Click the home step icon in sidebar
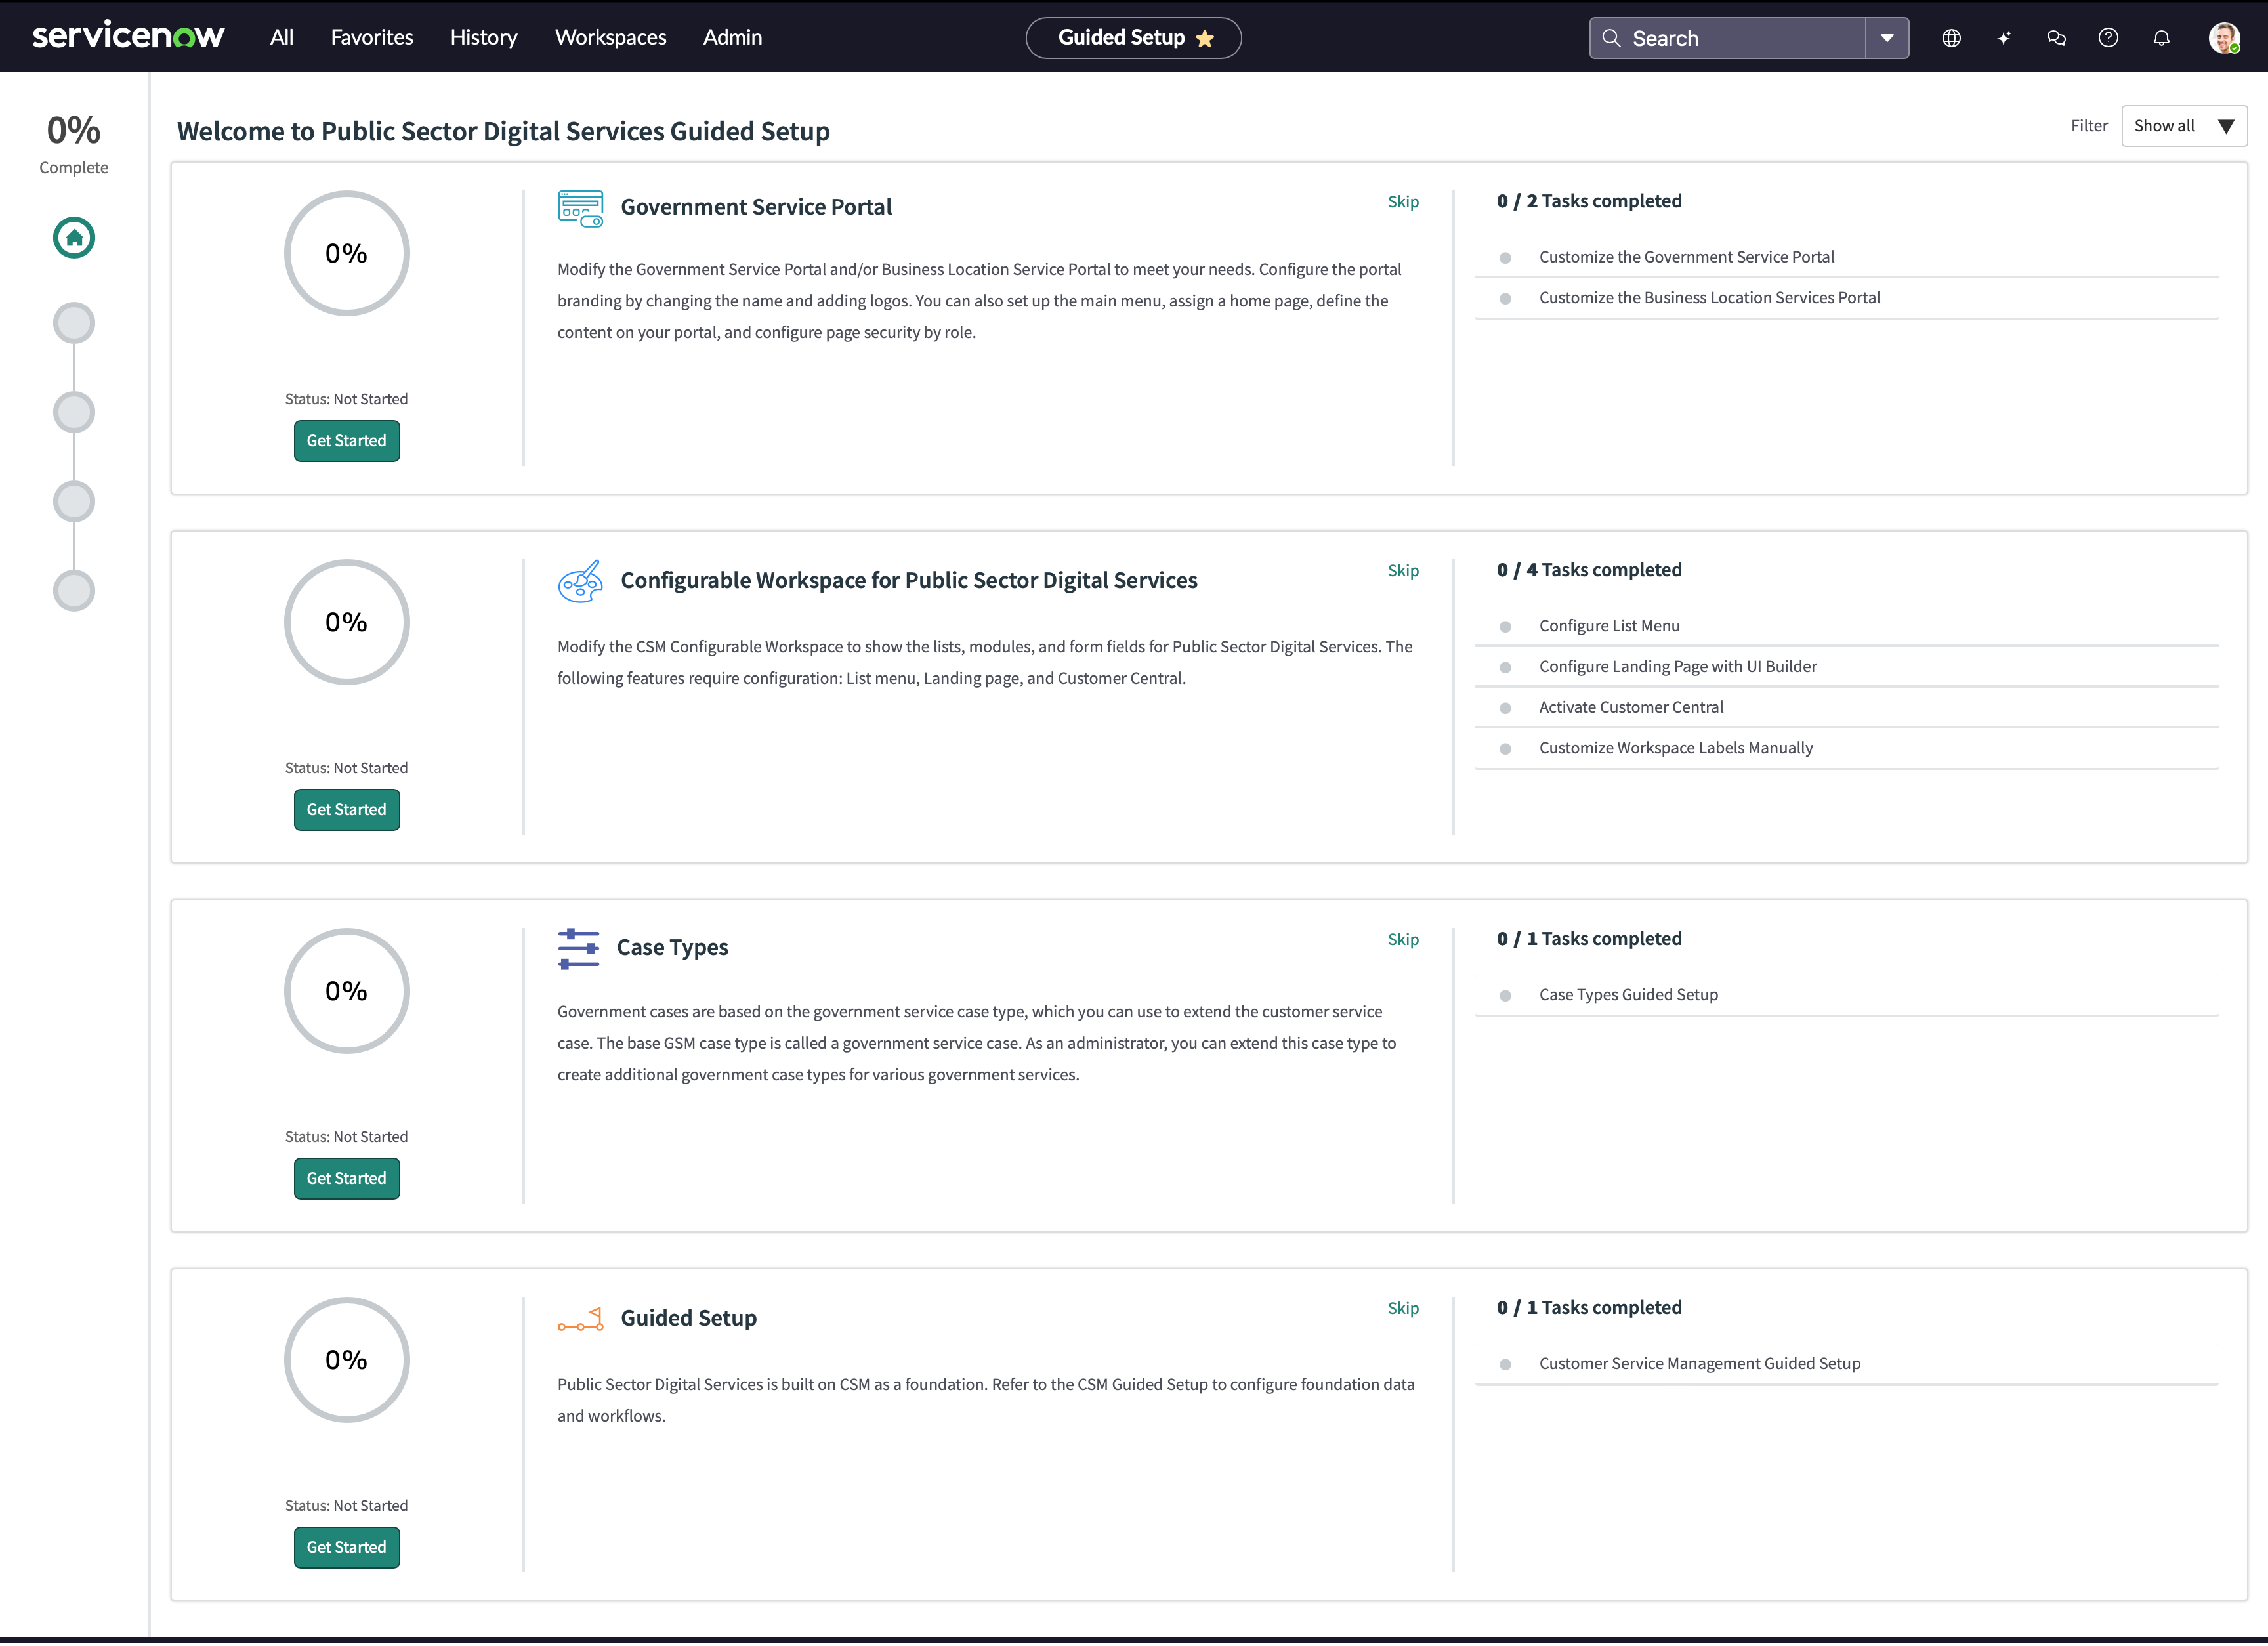 point(74,238)
